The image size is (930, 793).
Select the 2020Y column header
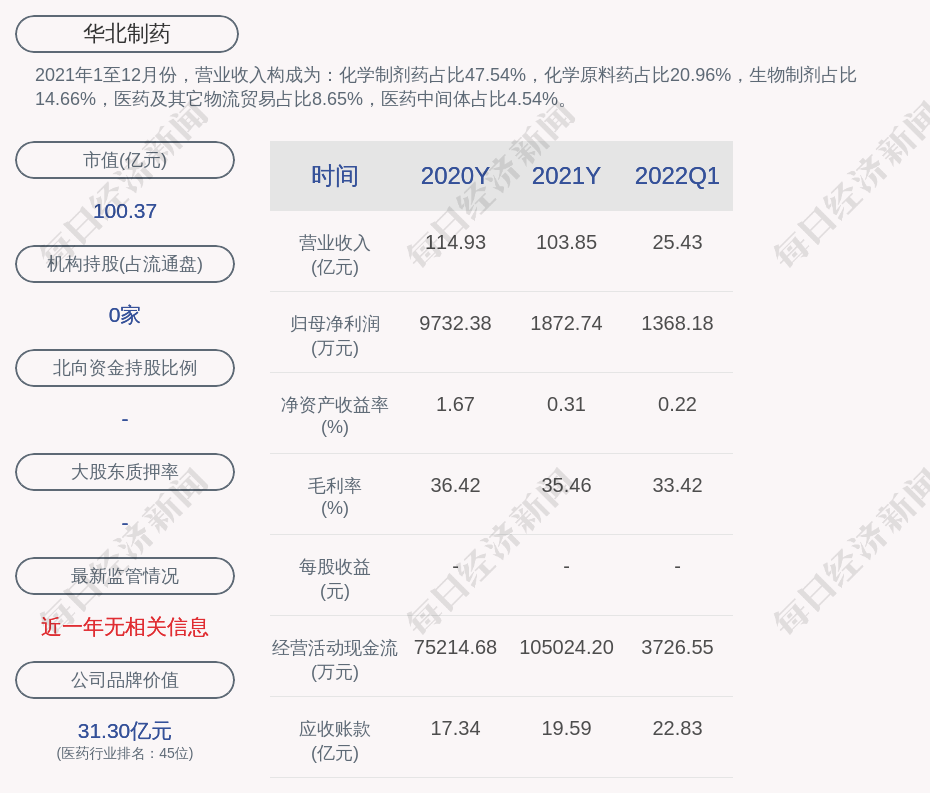coord(455,176)
